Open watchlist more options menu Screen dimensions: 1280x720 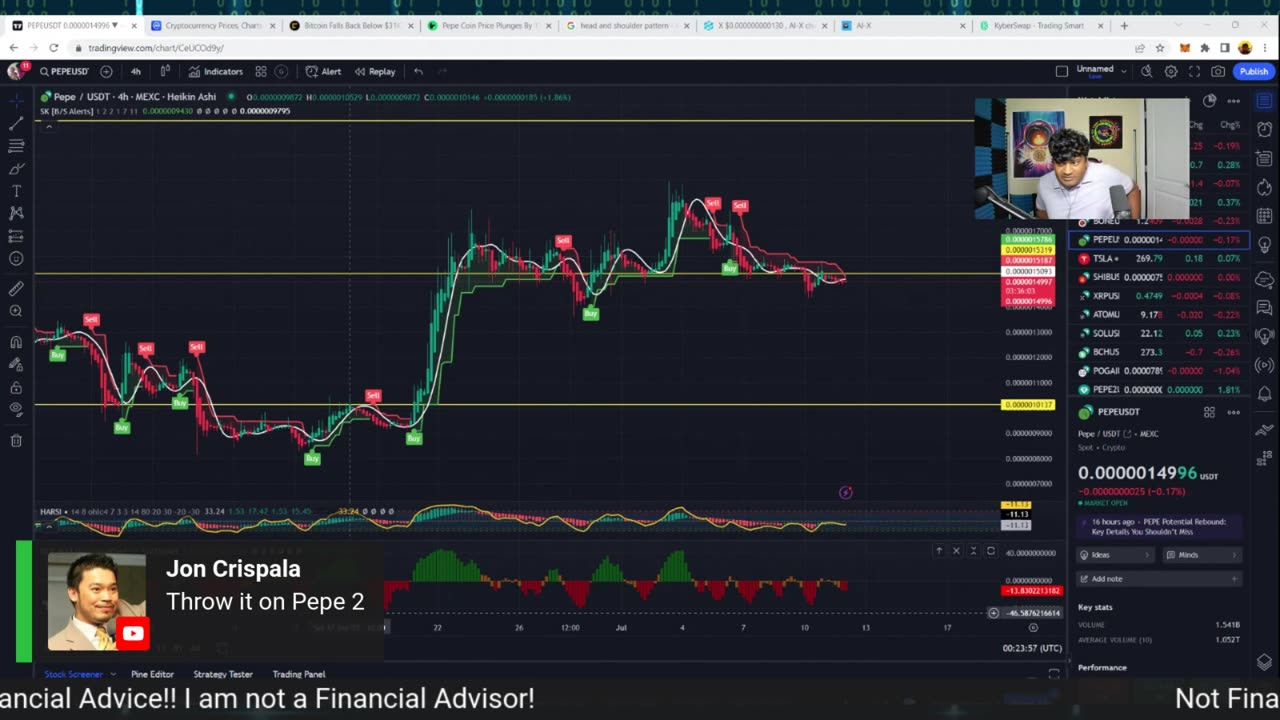[1234, 101]
